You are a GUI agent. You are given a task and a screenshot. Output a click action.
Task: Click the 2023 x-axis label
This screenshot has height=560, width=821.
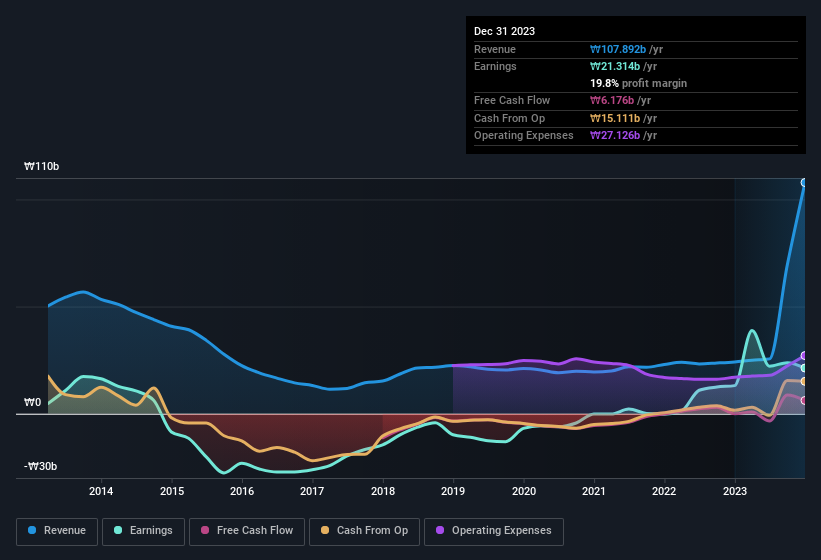pos(735,491)
